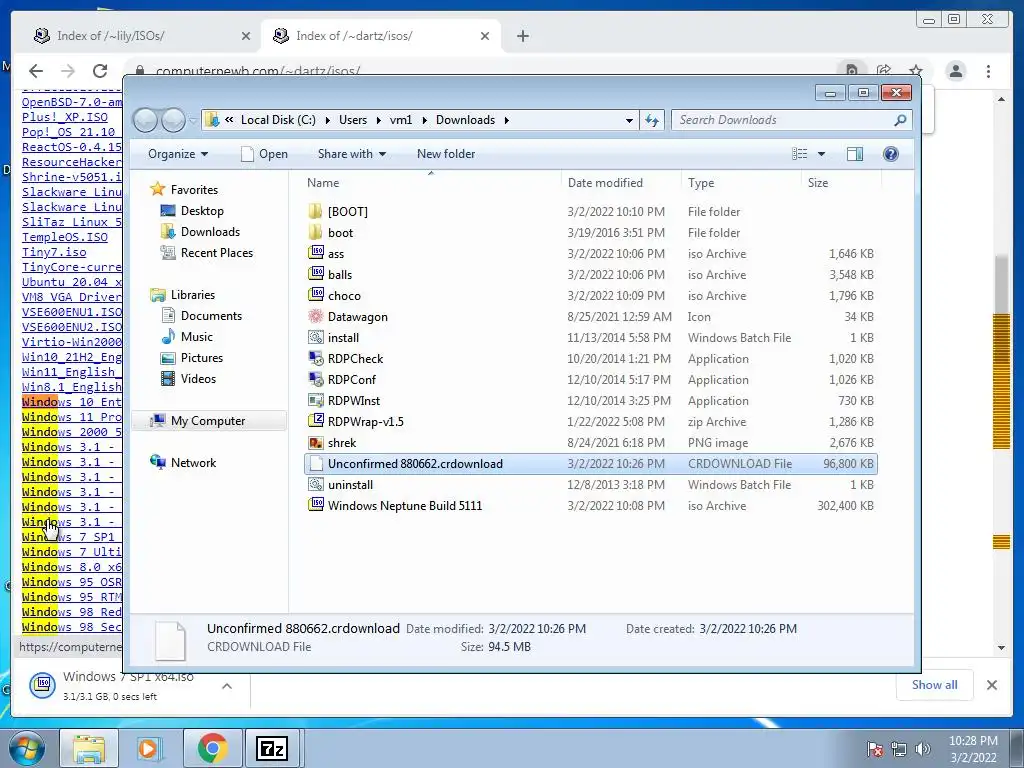Open the Share with dropdown
1024x768 pixels.
pyautogui.click(x=351, y=153)
